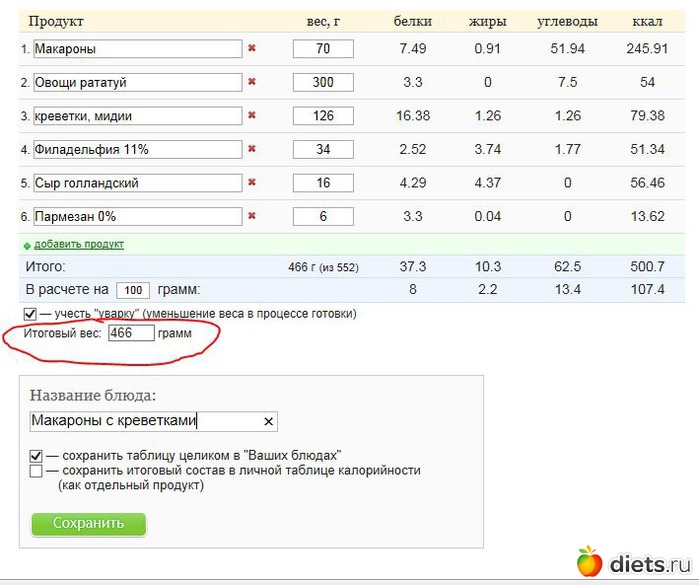Remove the креветки, мидии row
The height and width of the screenshot is (585, 699).
tap(252, 116)
